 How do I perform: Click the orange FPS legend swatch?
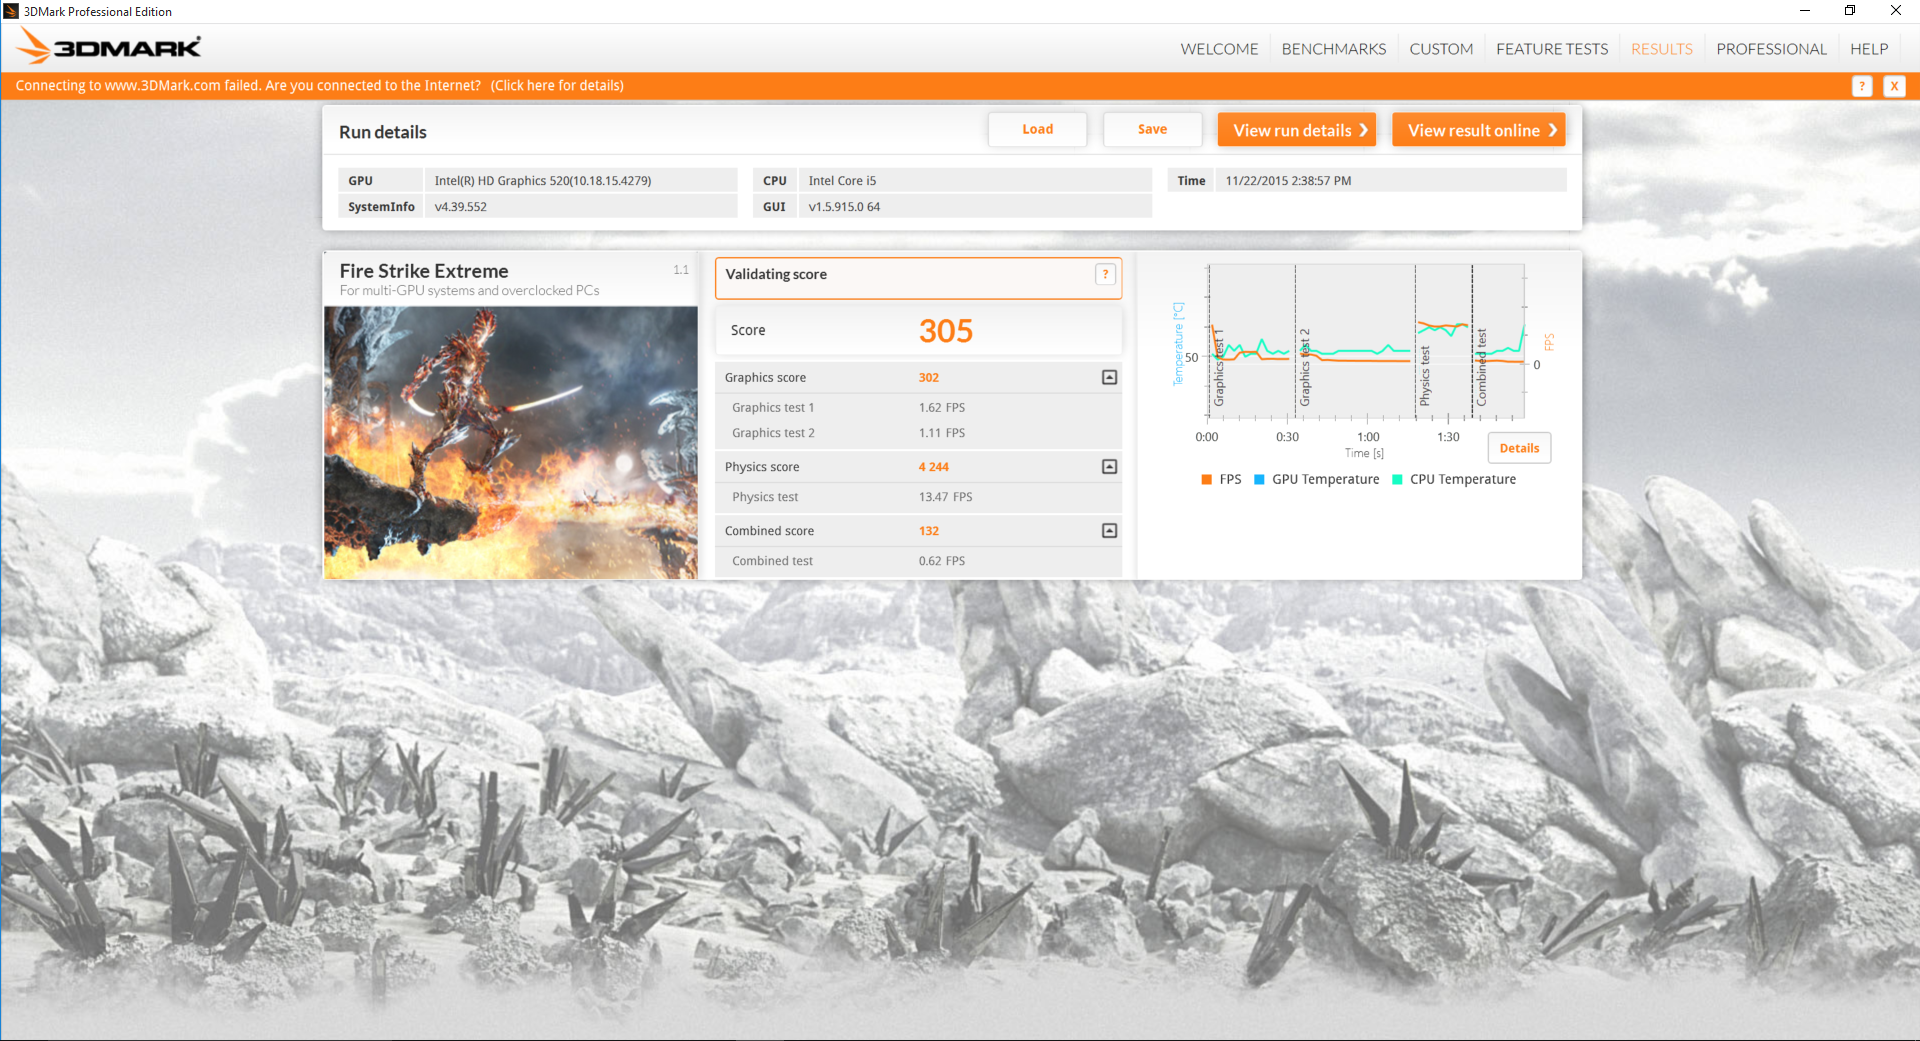pyautogui.click(x=1207, y=480)
